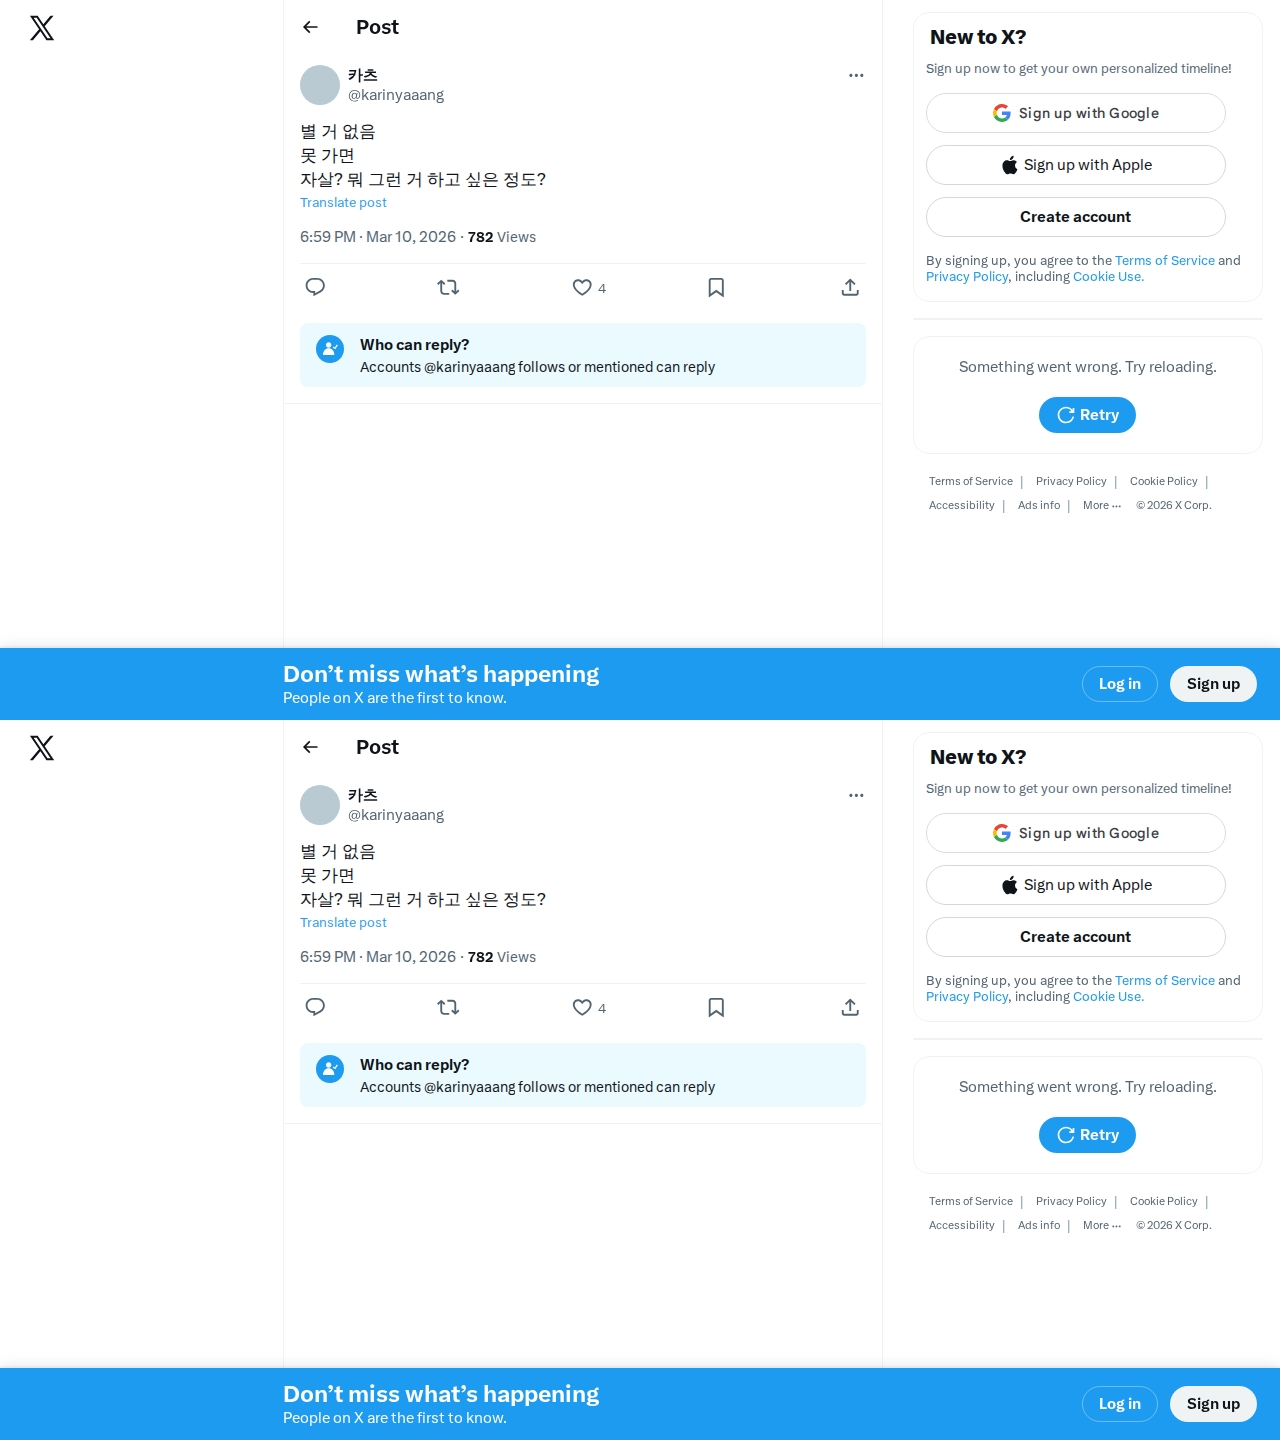1280x1440 pixels.
Task: Go back using the arrow beside the upper Post heading
Action: [310, 27]
